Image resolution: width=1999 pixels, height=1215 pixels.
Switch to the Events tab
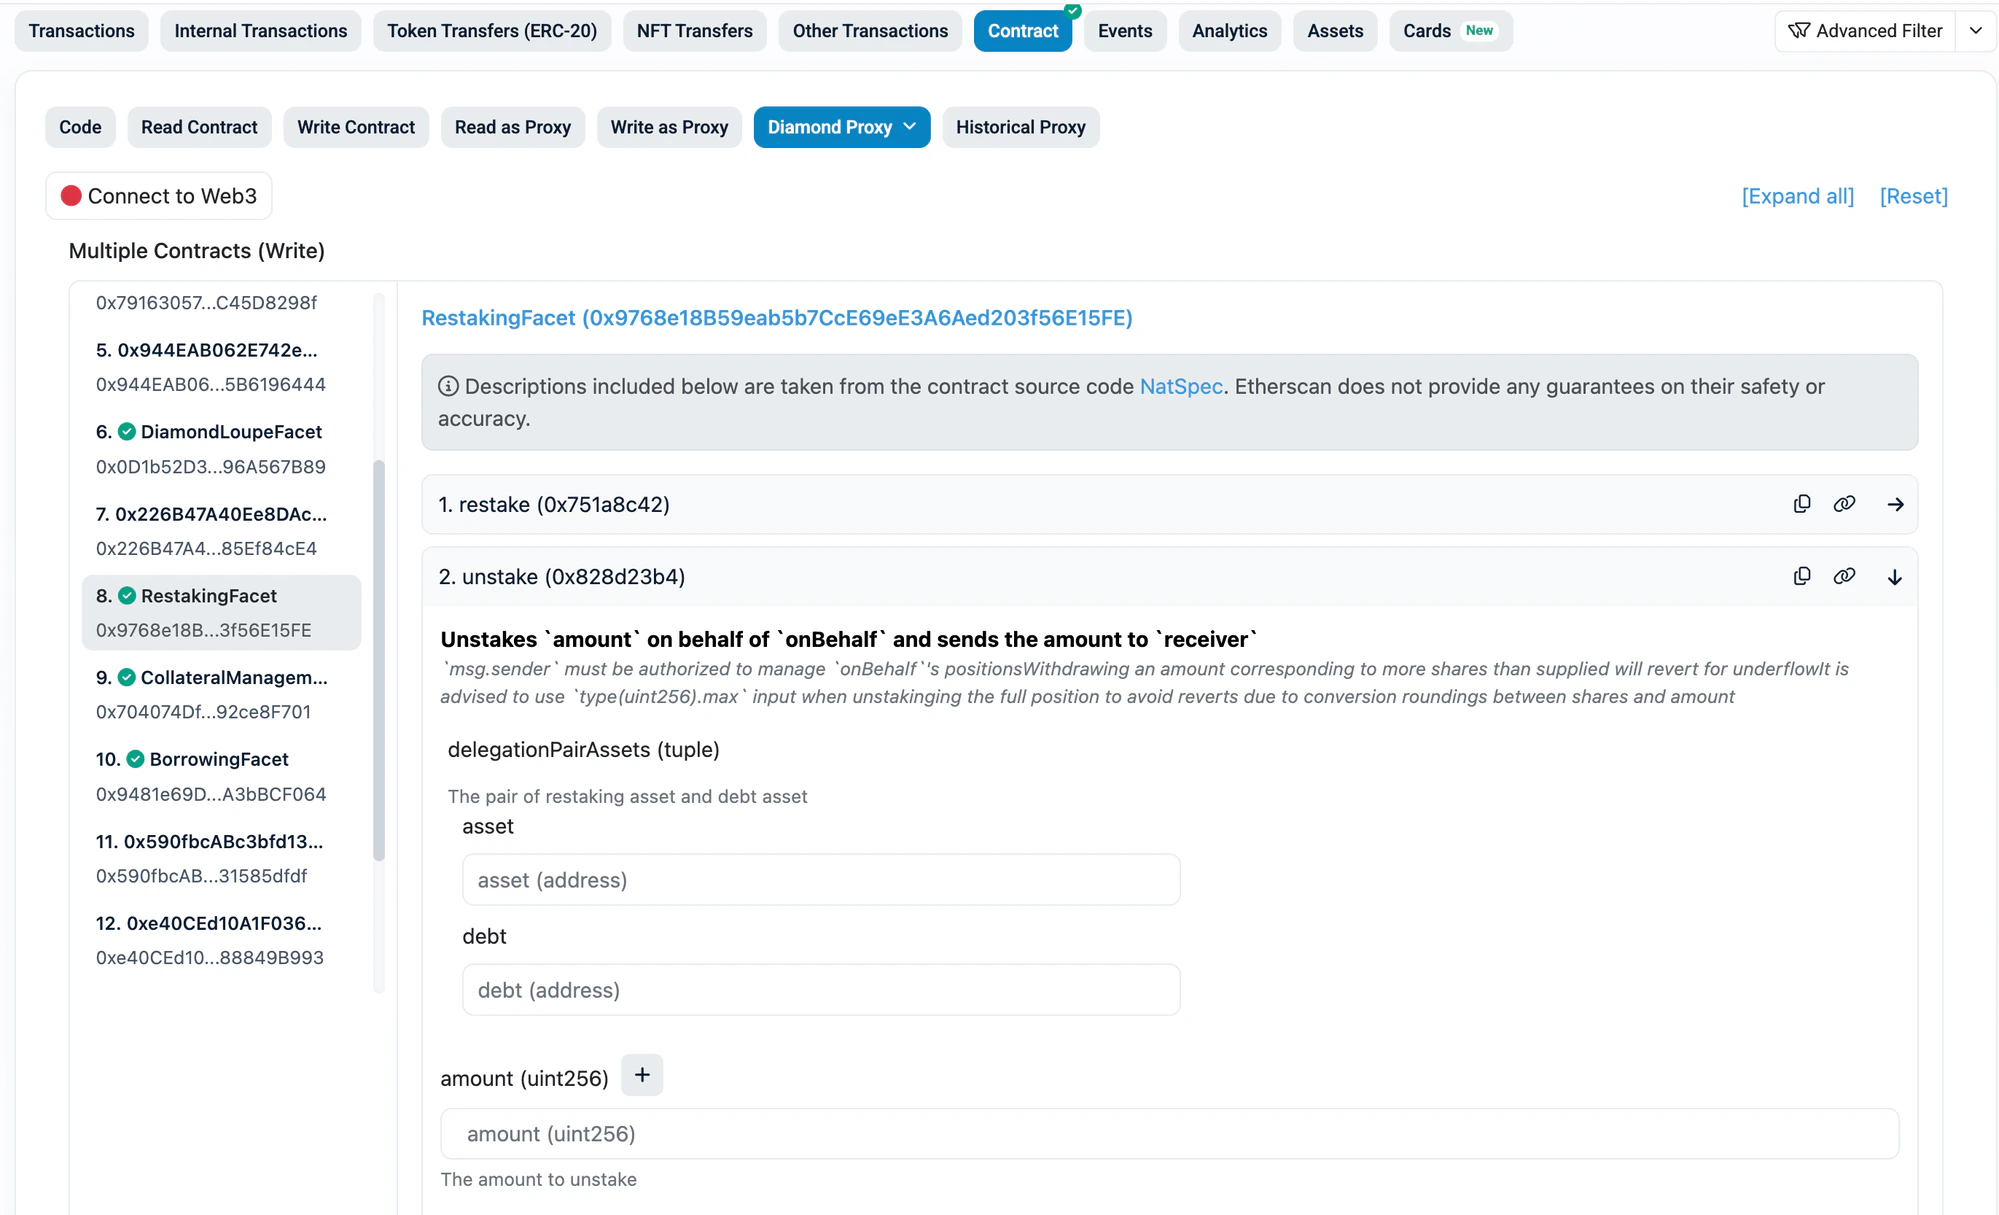1124,31
